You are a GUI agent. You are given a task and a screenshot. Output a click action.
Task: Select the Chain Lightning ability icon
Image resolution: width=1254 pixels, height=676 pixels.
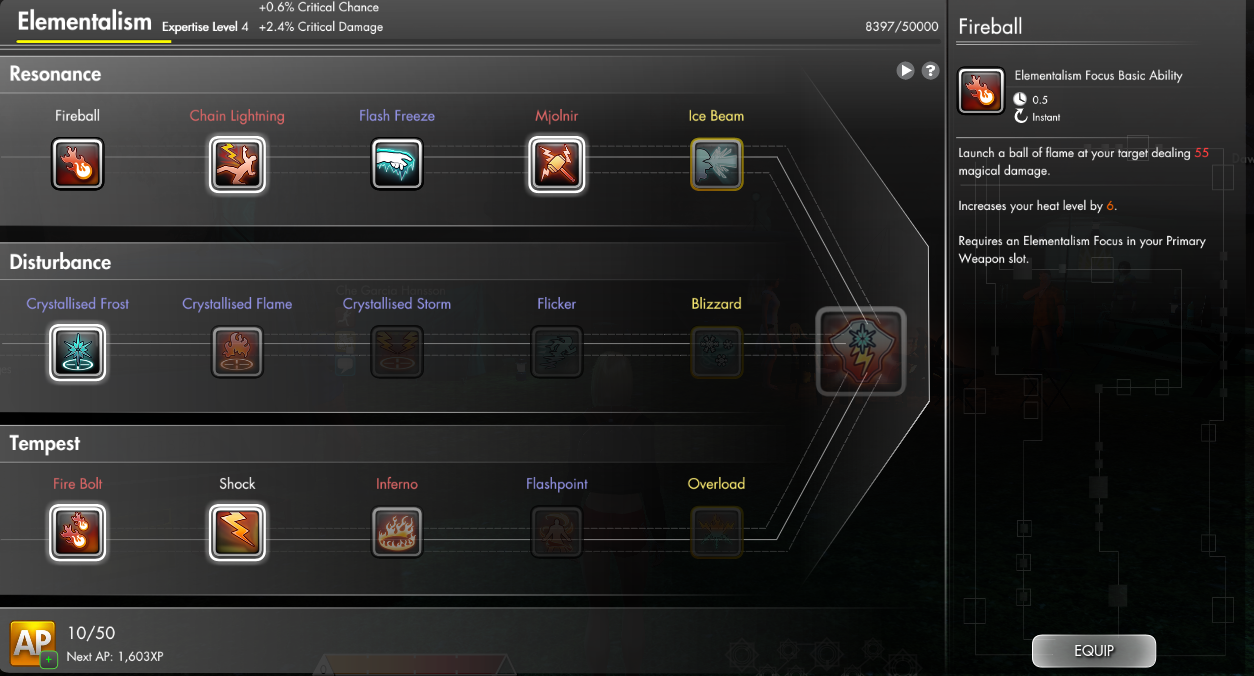click(x=237, y=164)
